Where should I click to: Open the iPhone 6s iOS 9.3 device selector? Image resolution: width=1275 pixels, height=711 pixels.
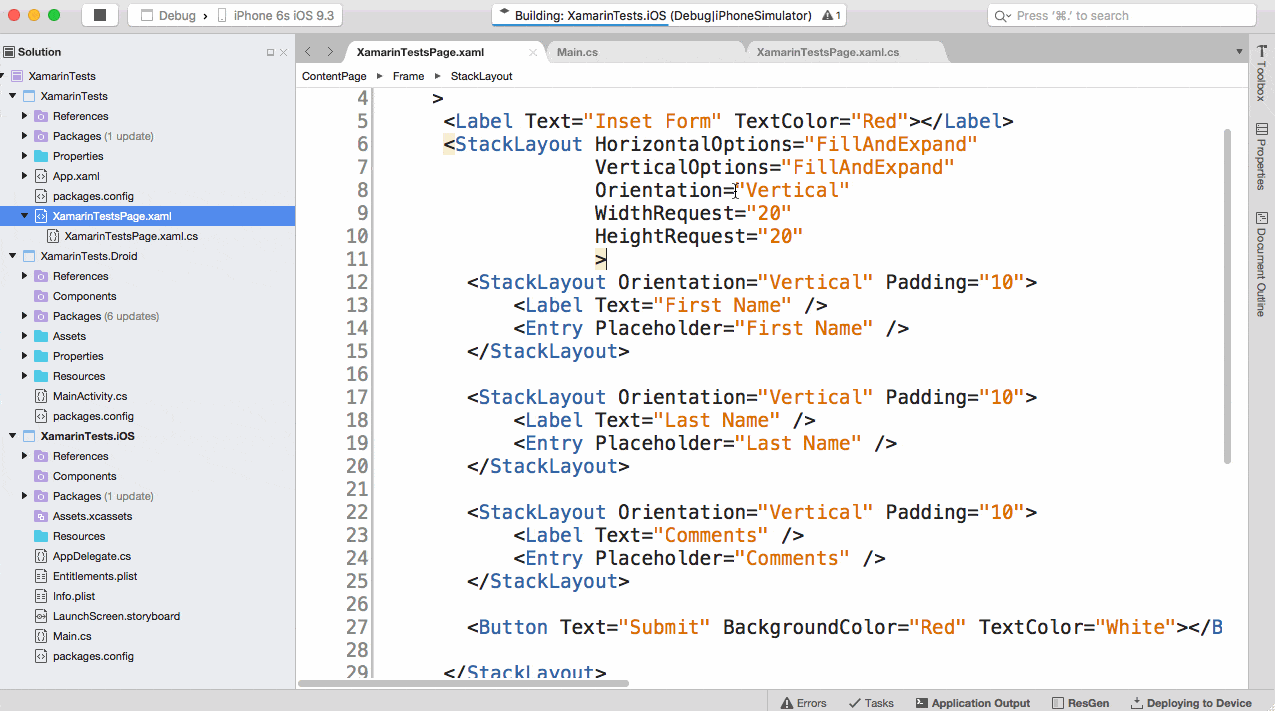[x=280, y=15]
